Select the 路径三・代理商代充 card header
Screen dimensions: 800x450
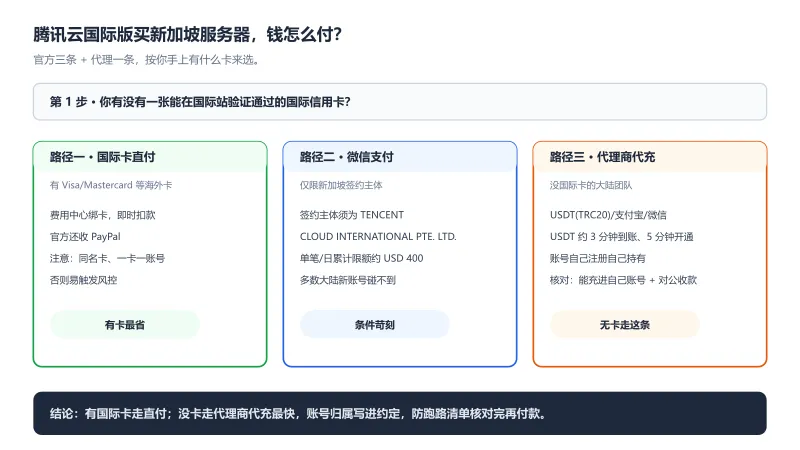(x=650, y=157)
